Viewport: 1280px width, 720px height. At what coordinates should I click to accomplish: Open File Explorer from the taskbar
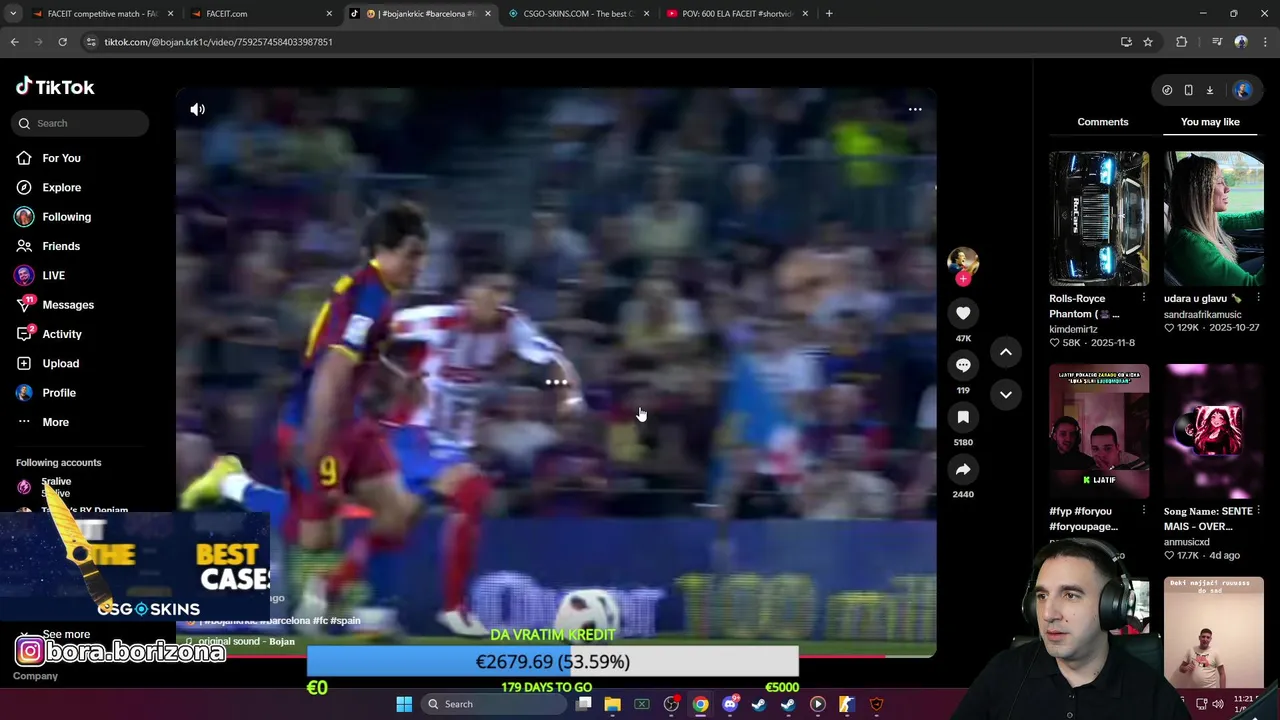(x=612, y=704)
